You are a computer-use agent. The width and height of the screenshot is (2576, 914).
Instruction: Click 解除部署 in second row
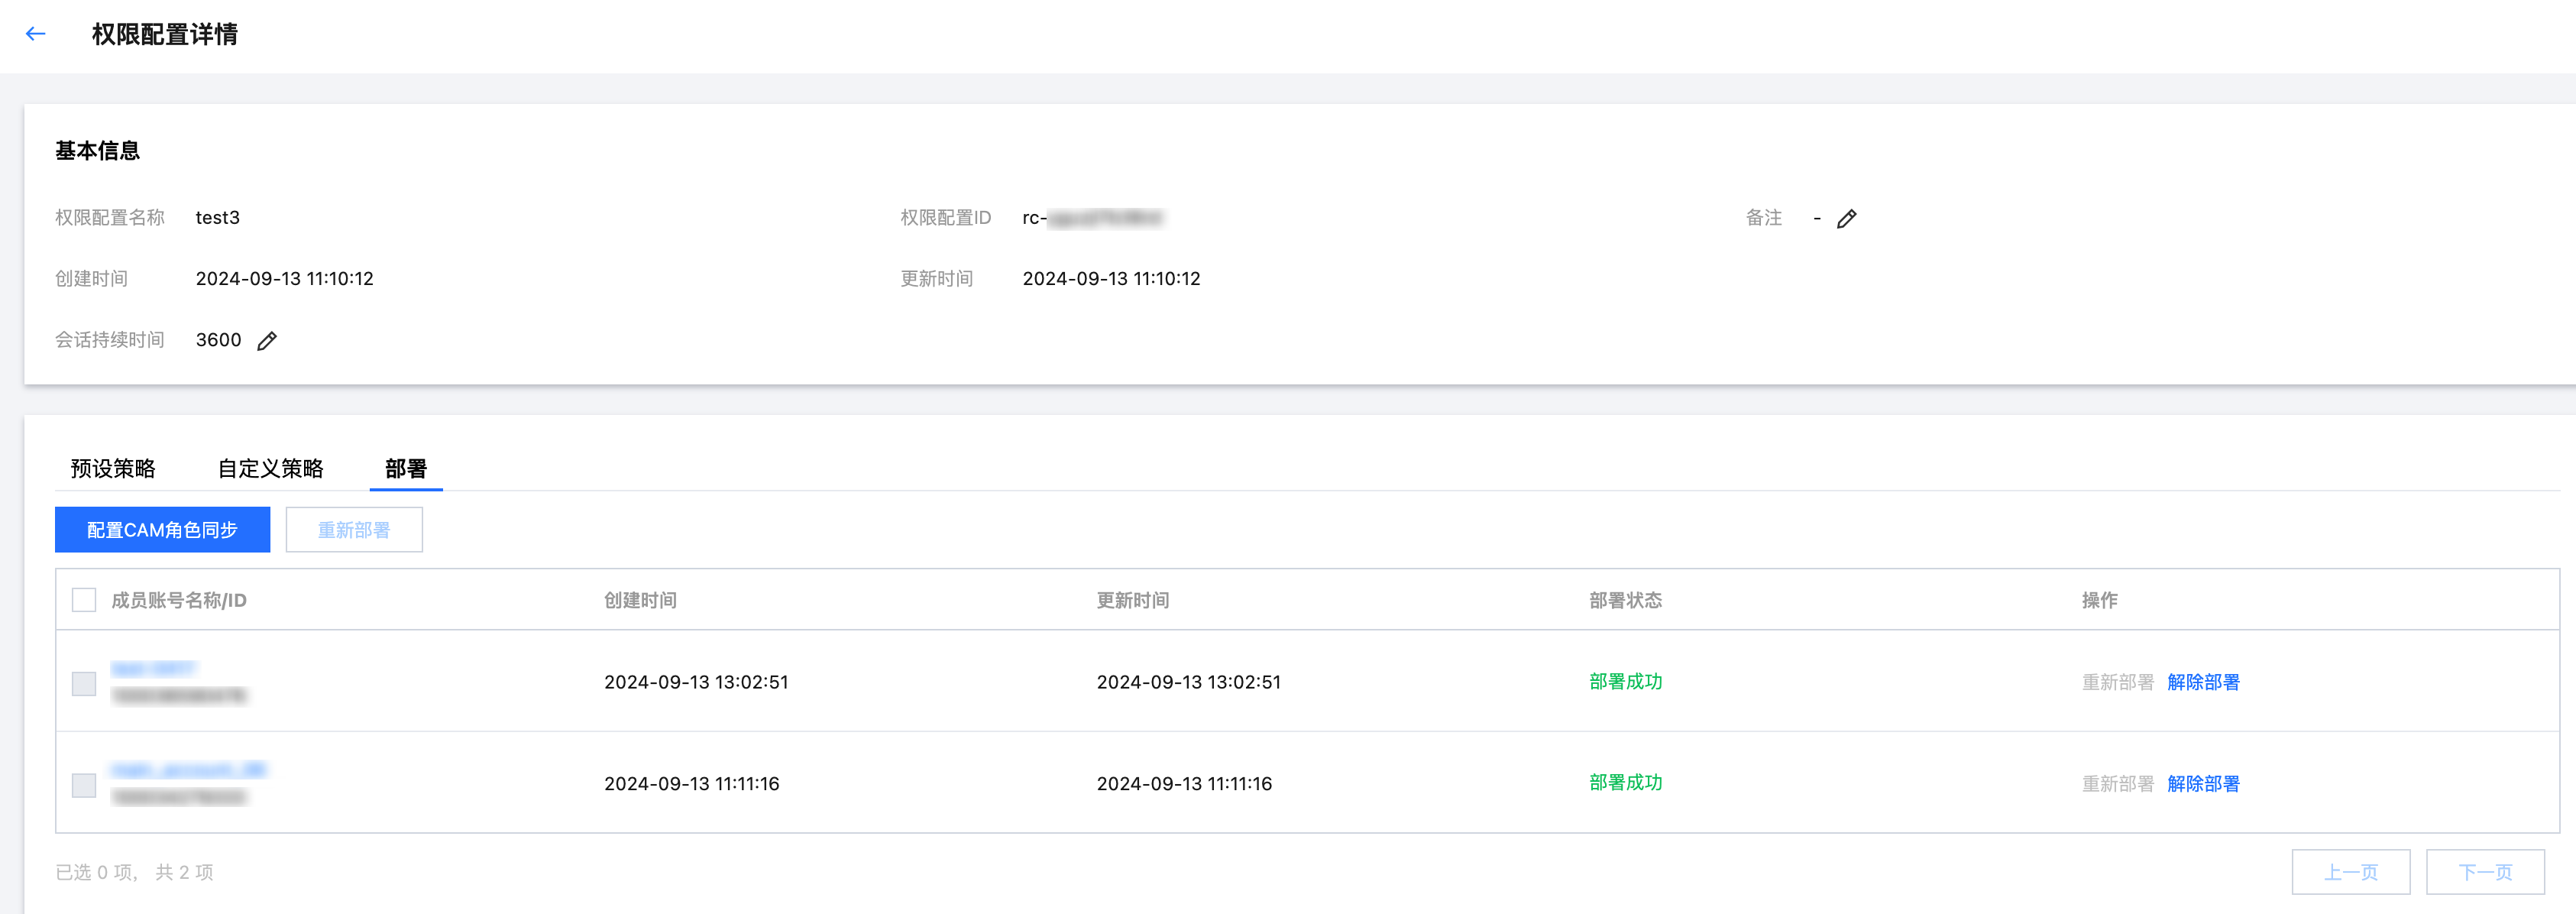(2203, 784)
